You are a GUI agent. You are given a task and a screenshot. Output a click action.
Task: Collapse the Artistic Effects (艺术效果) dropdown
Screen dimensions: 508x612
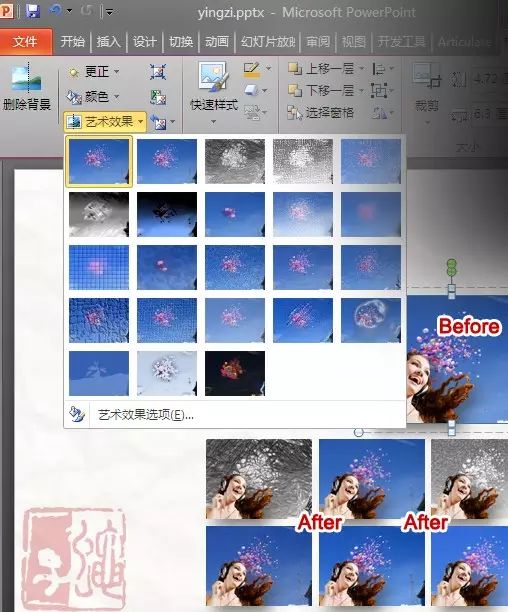tap(105, 122)
